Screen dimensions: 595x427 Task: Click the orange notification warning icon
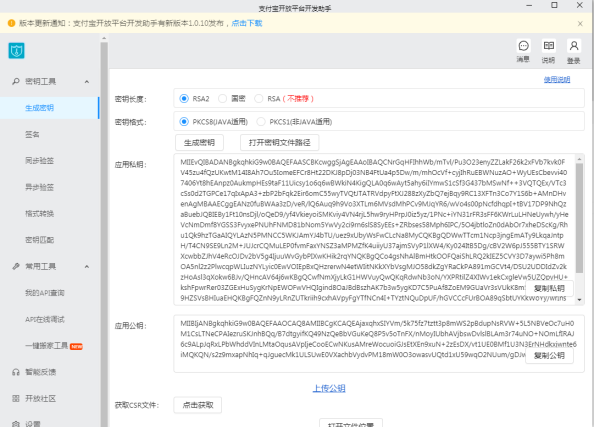click(11, 23)
